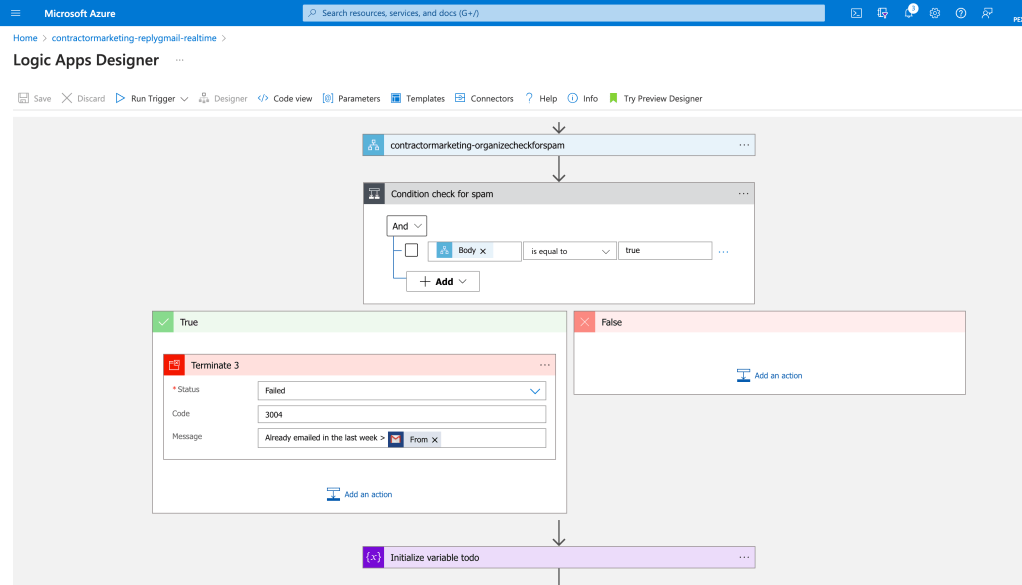Switch to Code view
This screenshot has width=1022, height=585.
285,98
